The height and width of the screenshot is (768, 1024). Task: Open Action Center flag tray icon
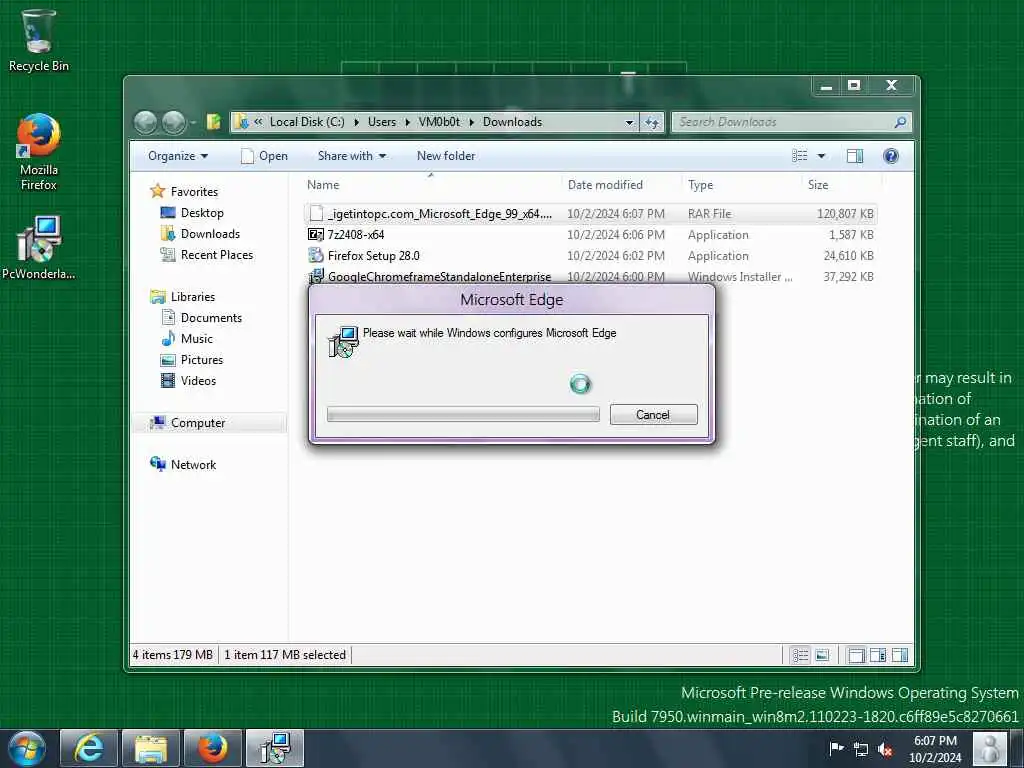pyautogui.click(x=836, y=748)
